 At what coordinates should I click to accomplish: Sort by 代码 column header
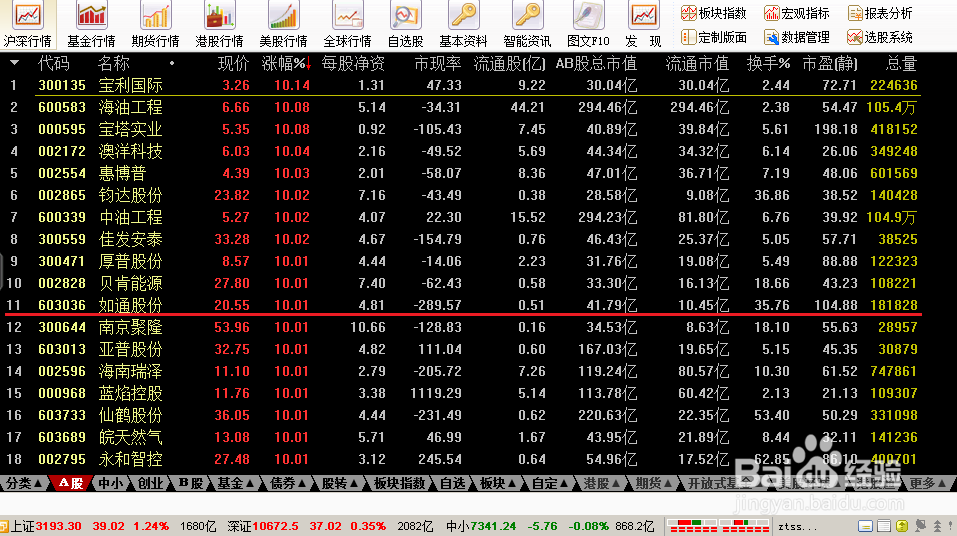coord(54,63)
